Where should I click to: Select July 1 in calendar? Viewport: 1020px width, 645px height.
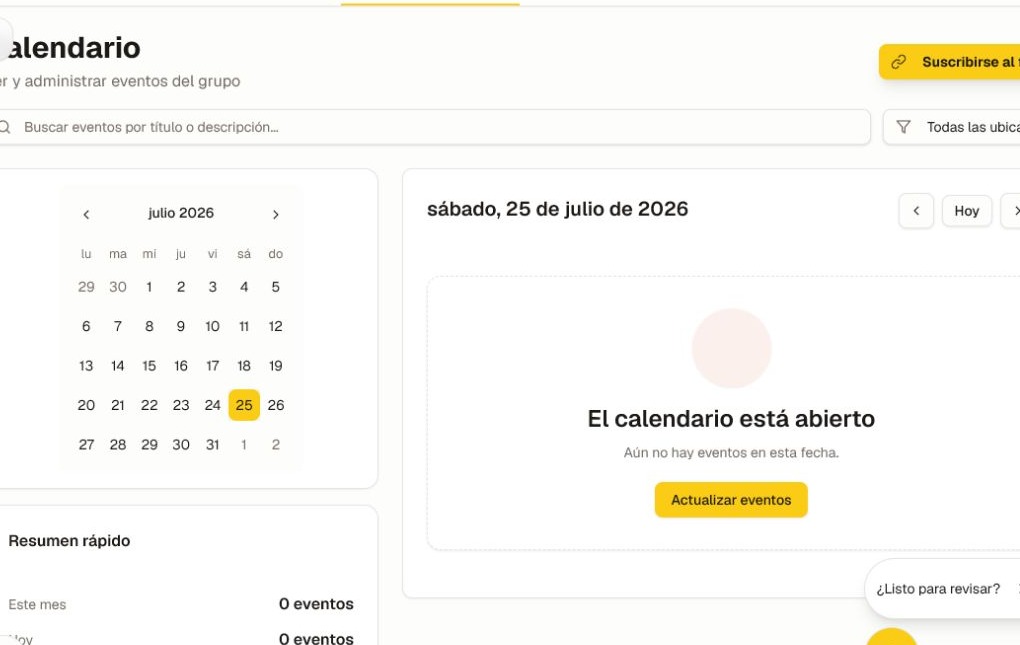point(149,287)
